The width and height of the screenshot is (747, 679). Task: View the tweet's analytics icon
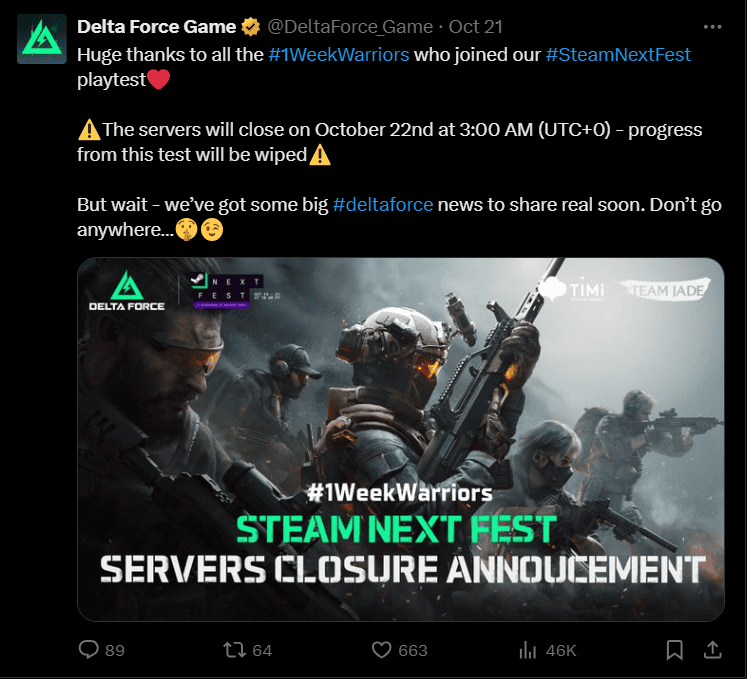[528, 650]
